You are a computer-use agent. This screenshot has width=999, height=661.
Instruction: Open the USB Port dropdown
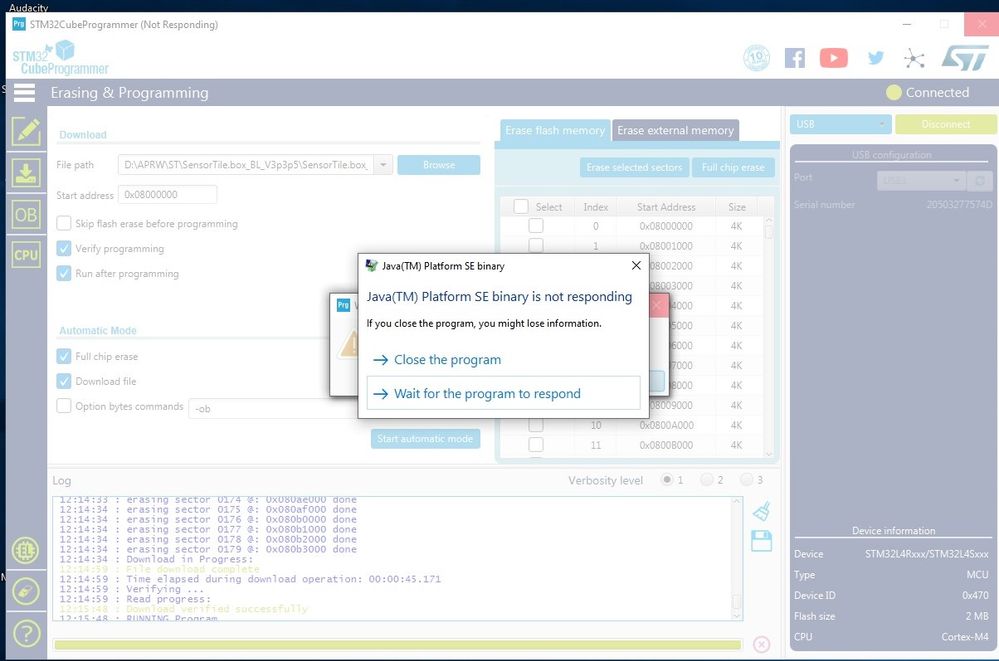coord(921,180)
